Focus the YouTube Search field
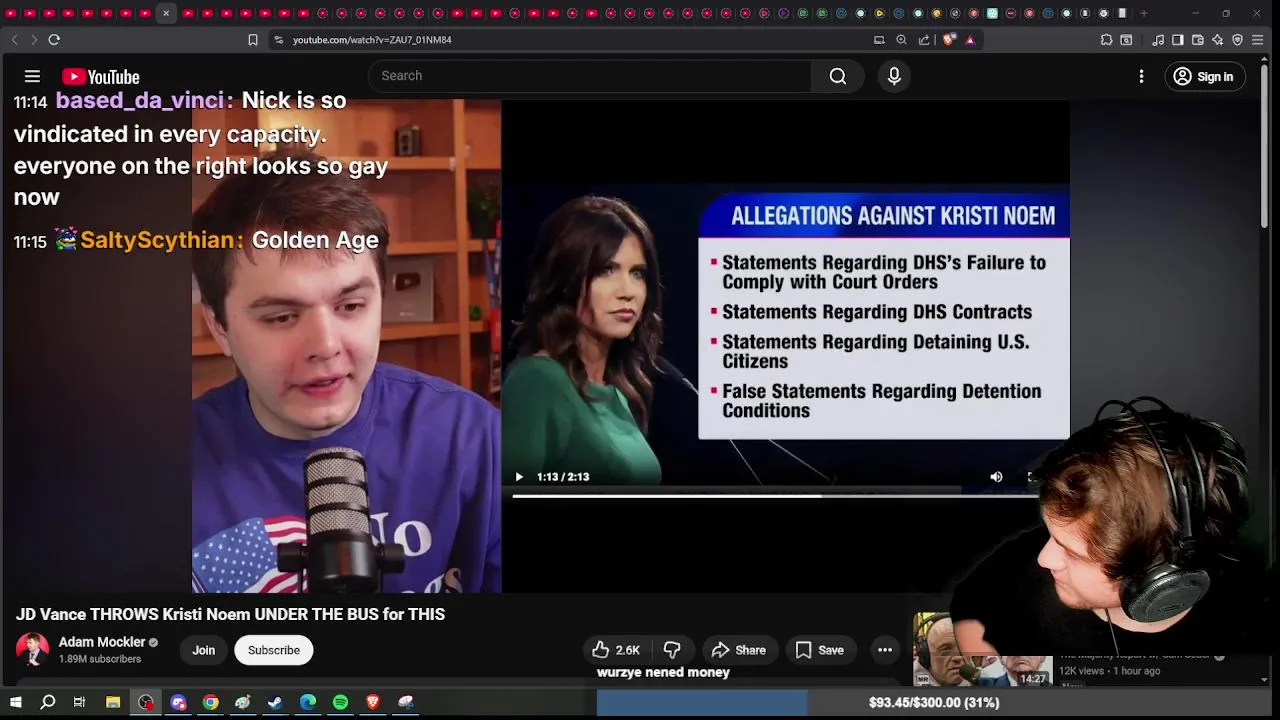This screenshot has height=720, width=1280. click(590, 76)
